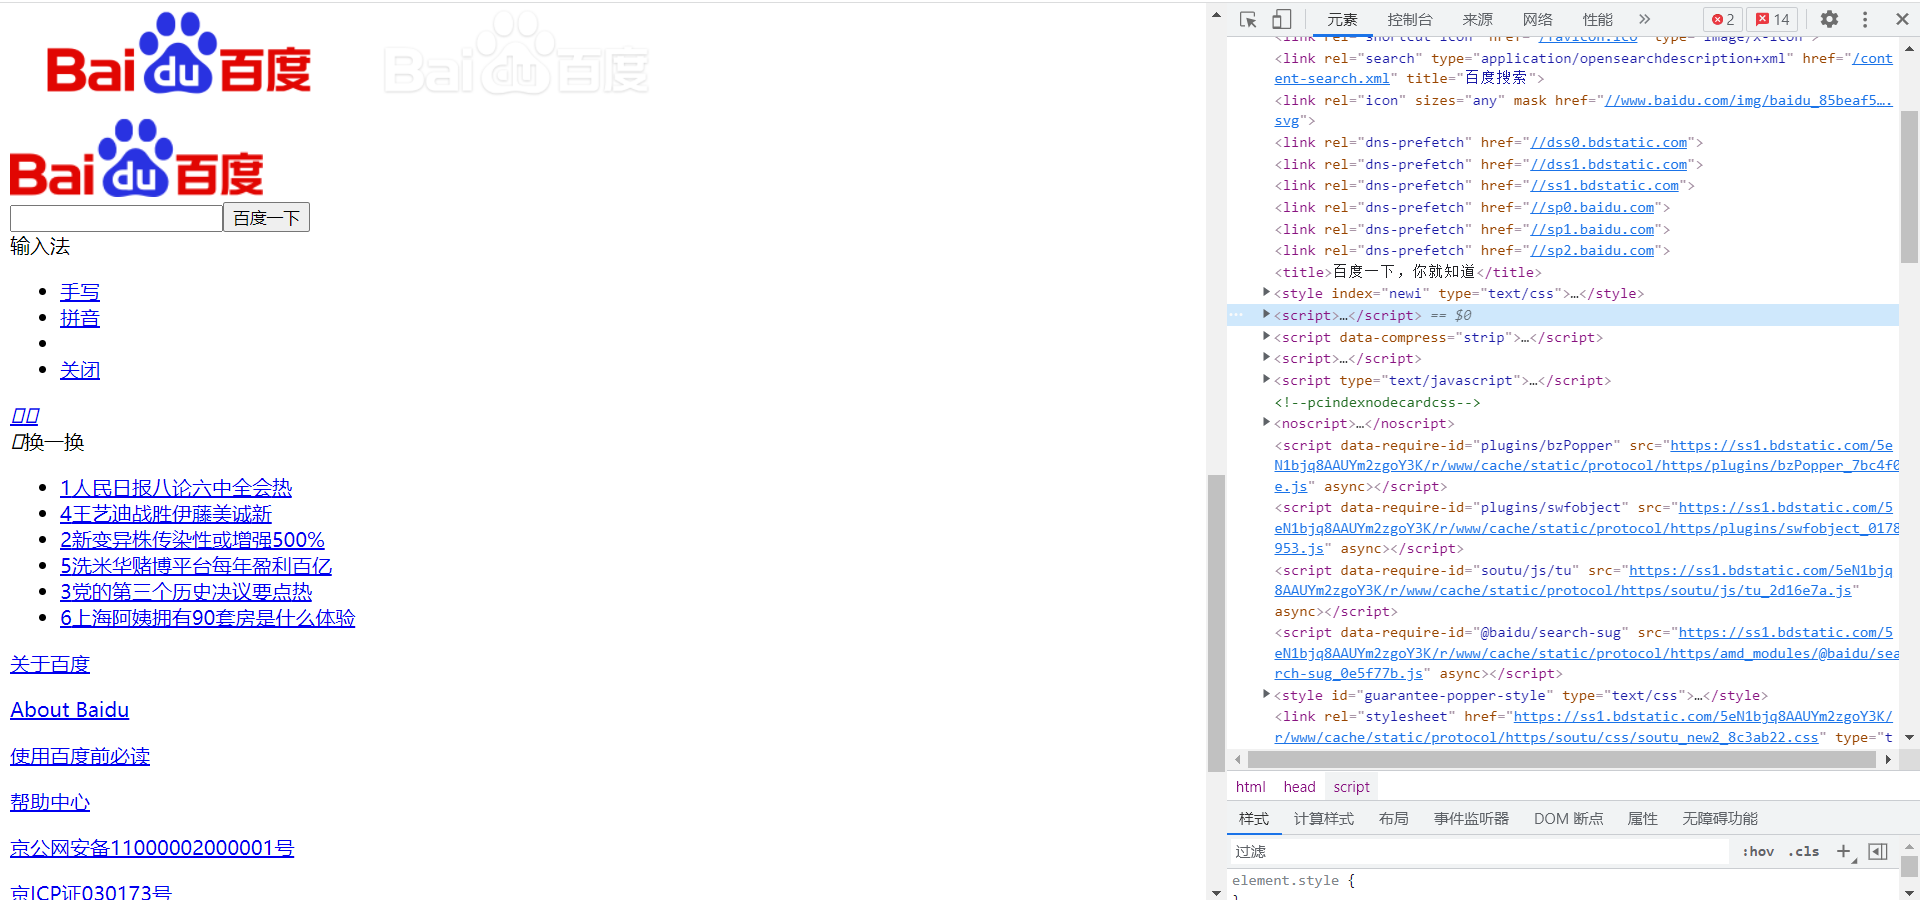Focus the 过滤 styles filter field
This screenshot has height=900, width=1920.
[x=1480, y=851]
